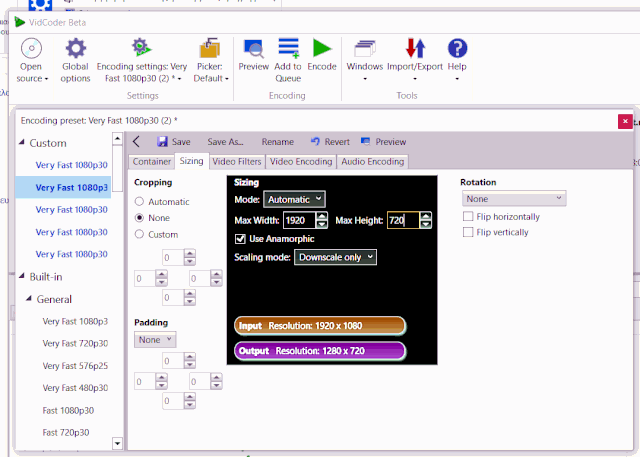Click the Input Resolution 1920 x 1080 bar
640x457 pixels.
click(x=320, y=326)
